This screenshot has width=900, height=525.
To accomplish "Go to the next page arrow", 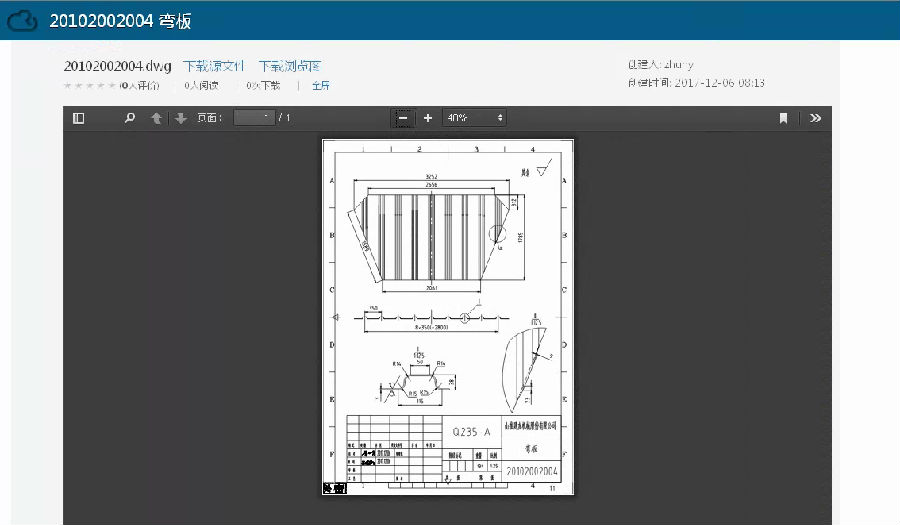I will coord(181,118).
